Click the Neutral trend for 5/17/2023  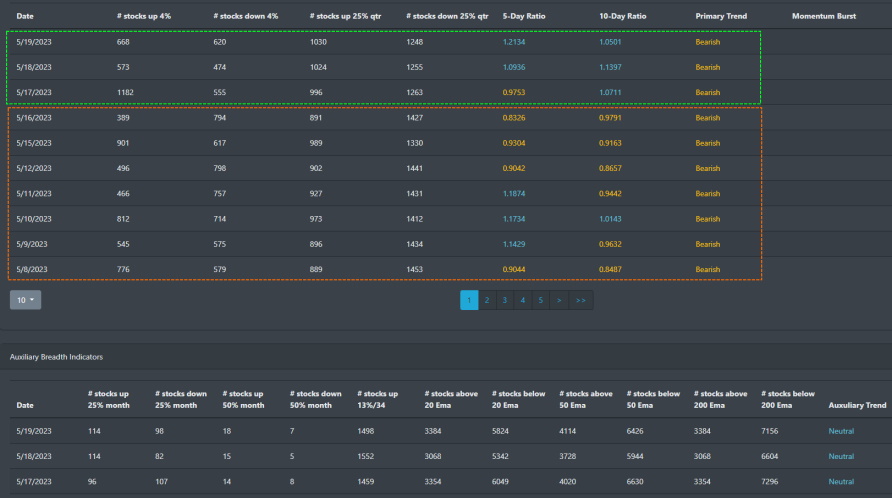pyautogui.click(x=841, y=481)
